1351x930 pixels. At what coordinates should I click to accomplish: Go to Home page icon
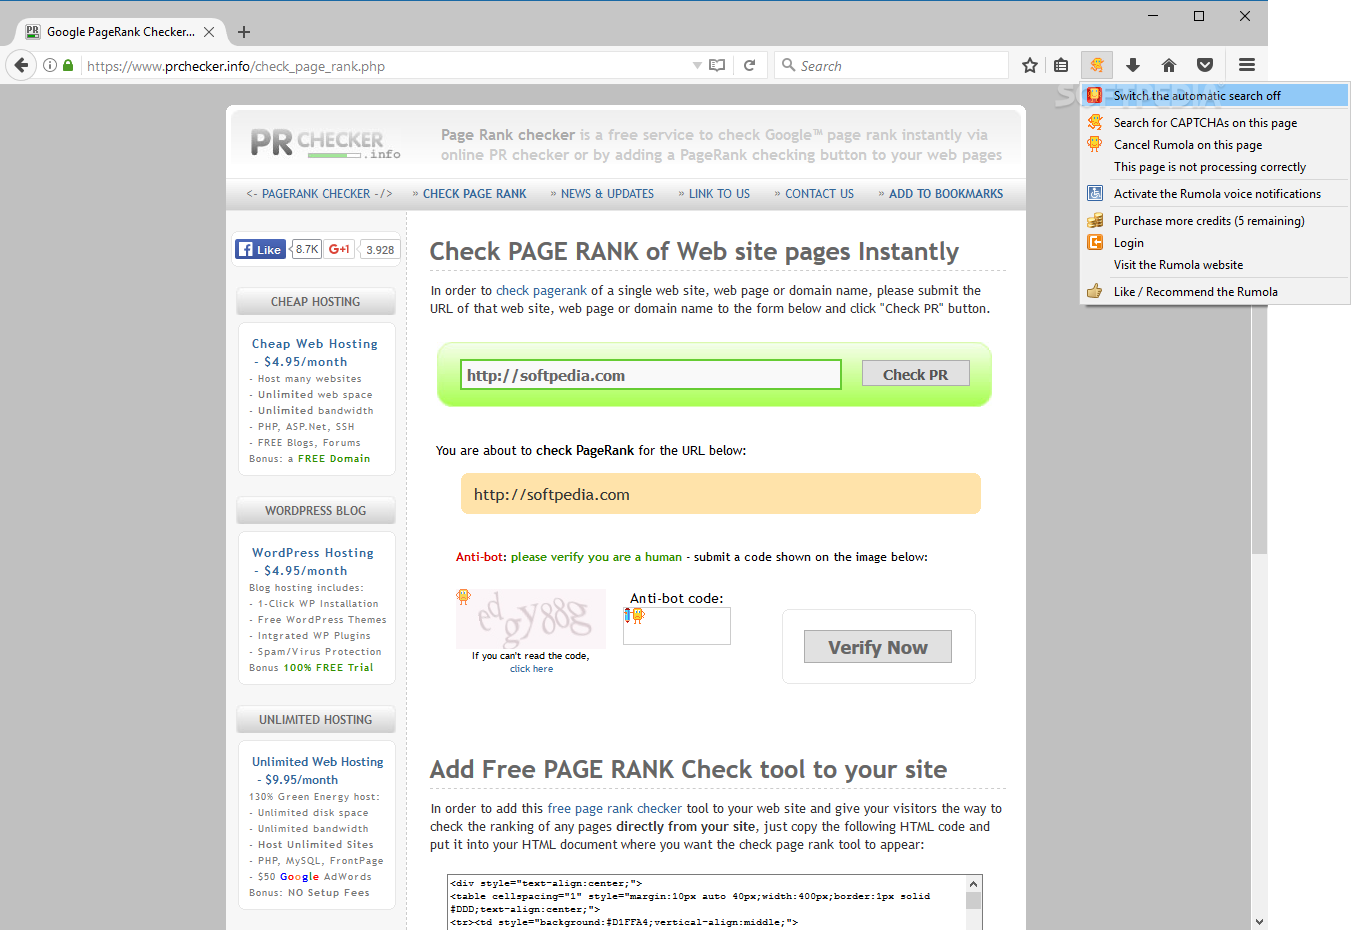(x=1169, y=65)
